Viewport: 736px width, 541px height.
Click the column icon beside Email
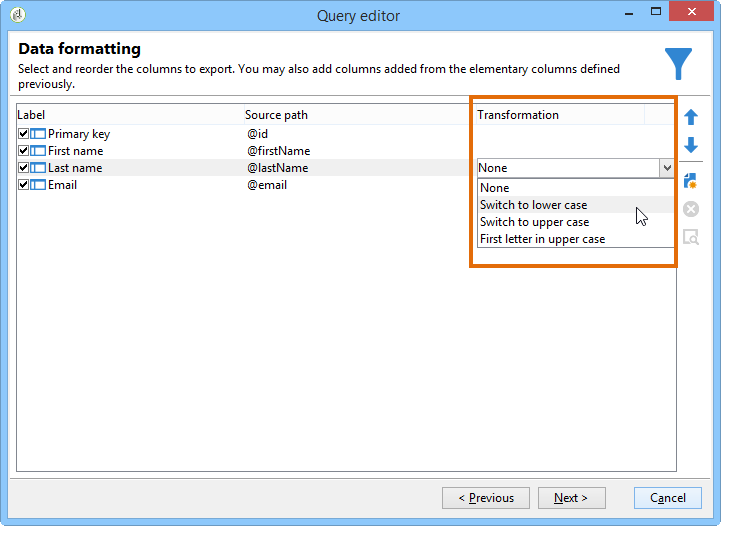(38, 185)
